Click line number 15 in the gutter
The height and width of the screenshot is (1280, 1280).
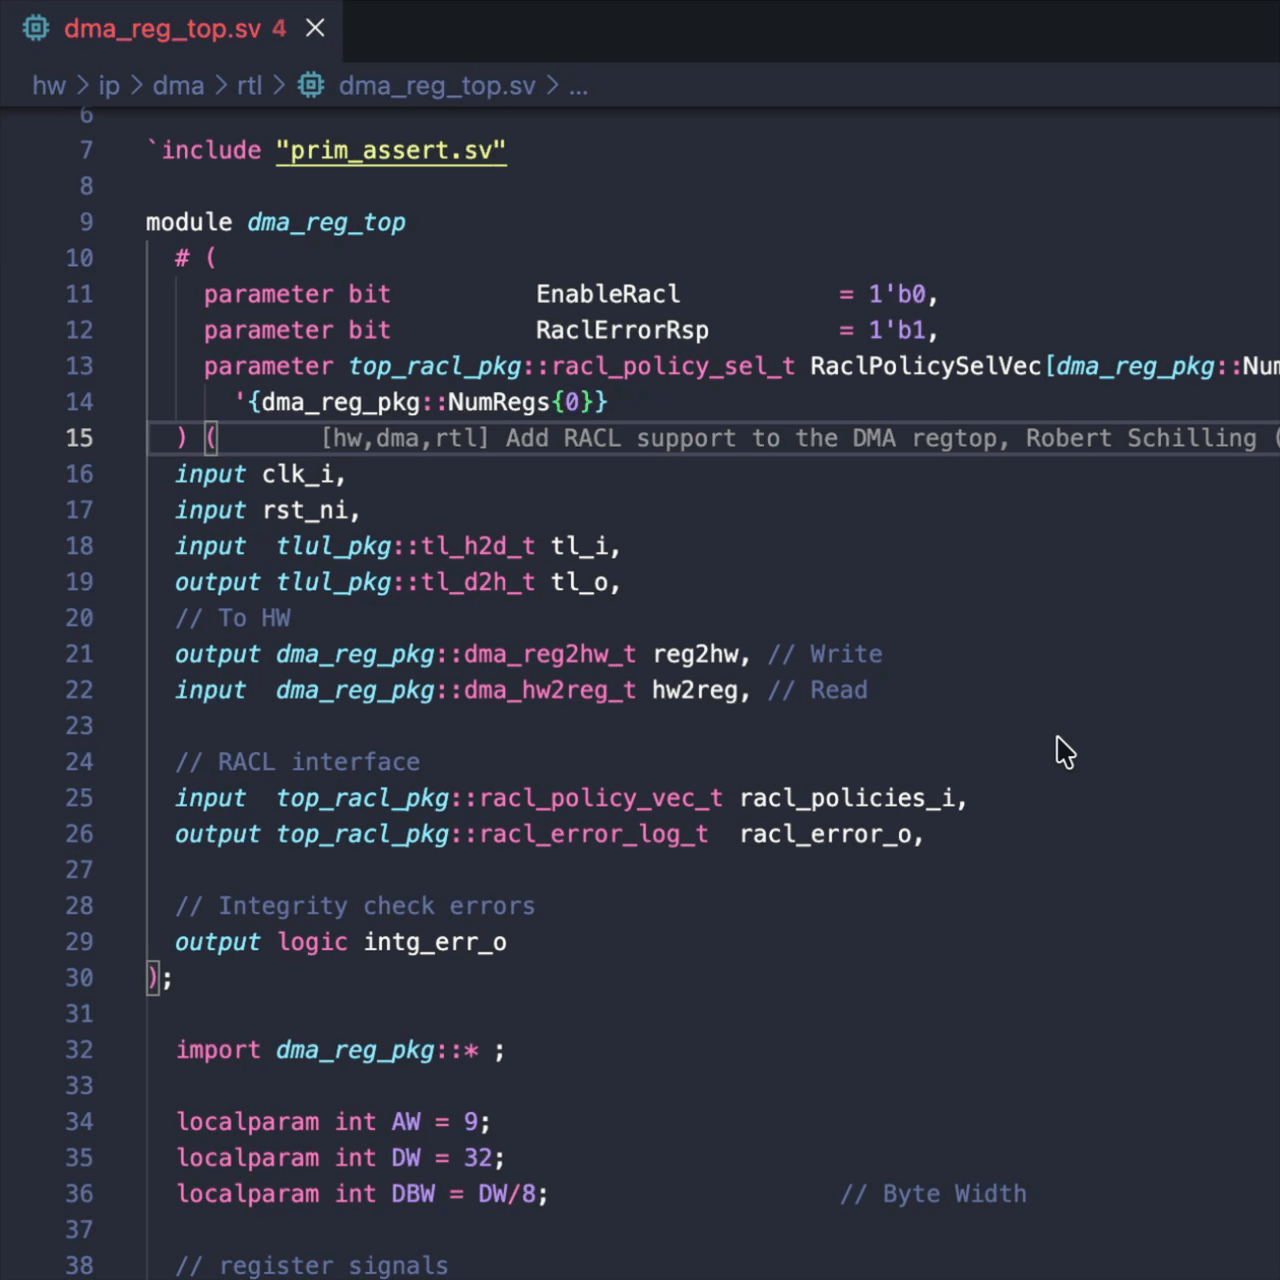point(79,438)
